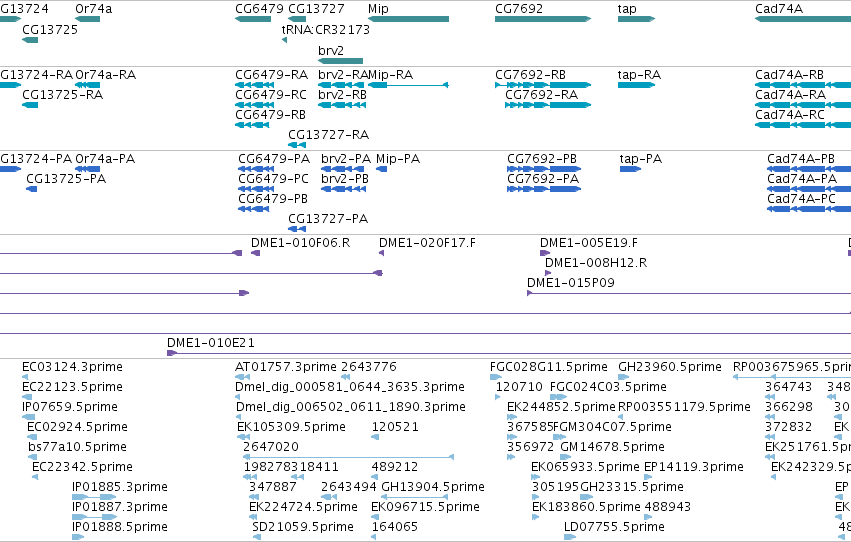This screenshot has width=851, height=542.
Task: Select the tap gene arrow
Action: [x=636, y=19]
